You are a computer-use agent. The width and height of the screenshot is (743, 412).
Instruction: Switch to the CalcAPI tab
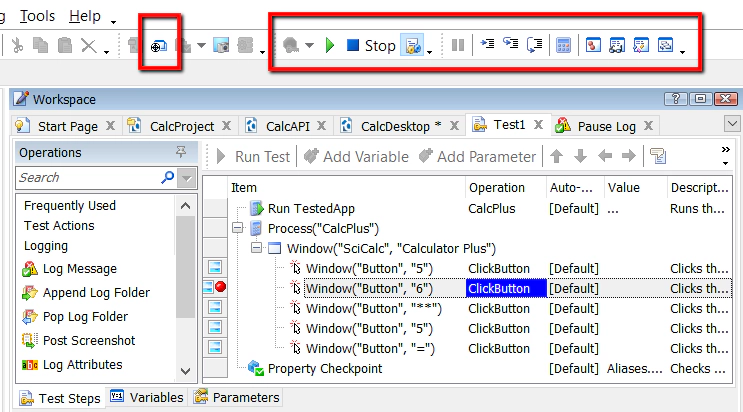pos(288,126)
